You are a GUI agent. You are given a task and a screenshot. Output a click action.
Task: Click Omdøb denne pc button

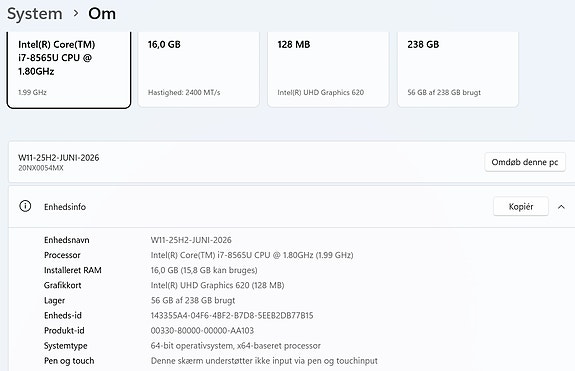[525, 162]
